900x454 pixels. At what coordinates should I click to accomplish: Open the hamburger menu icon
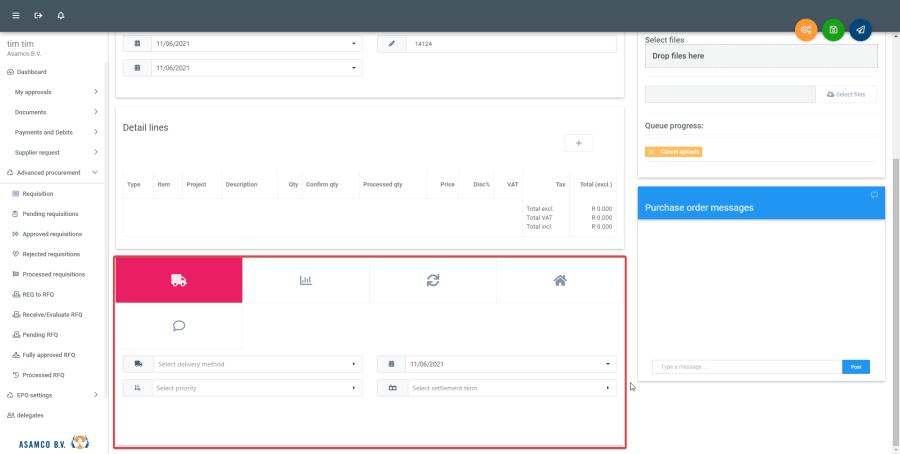tap(15, 16)
